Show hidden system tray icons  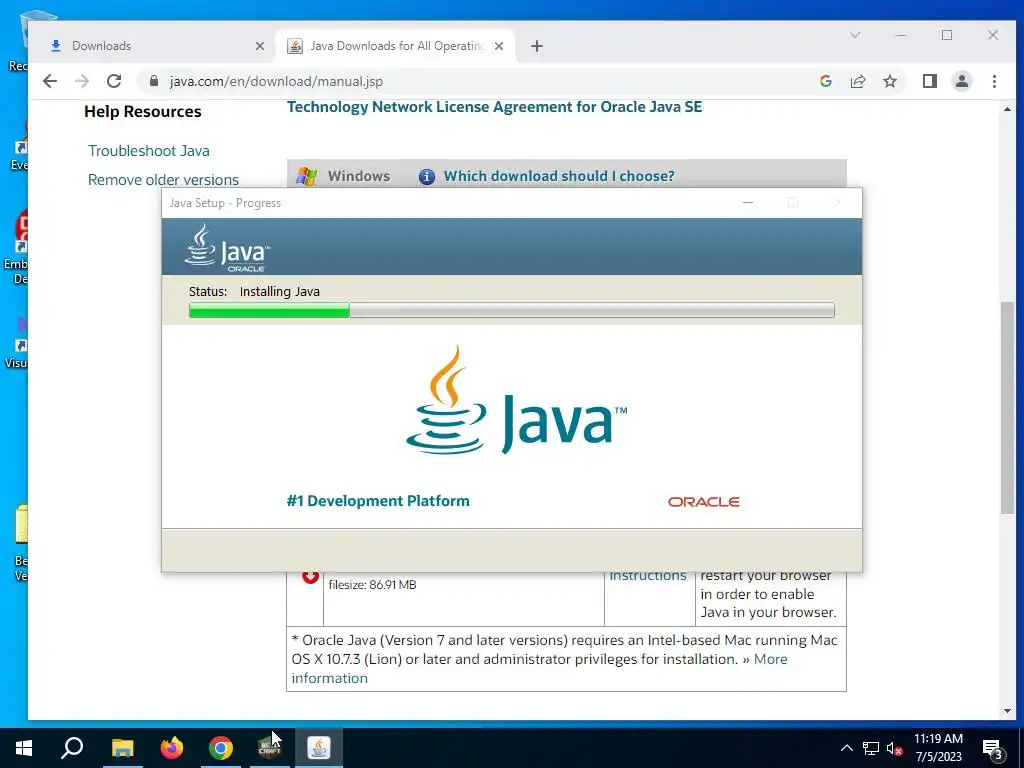(846, 748)
